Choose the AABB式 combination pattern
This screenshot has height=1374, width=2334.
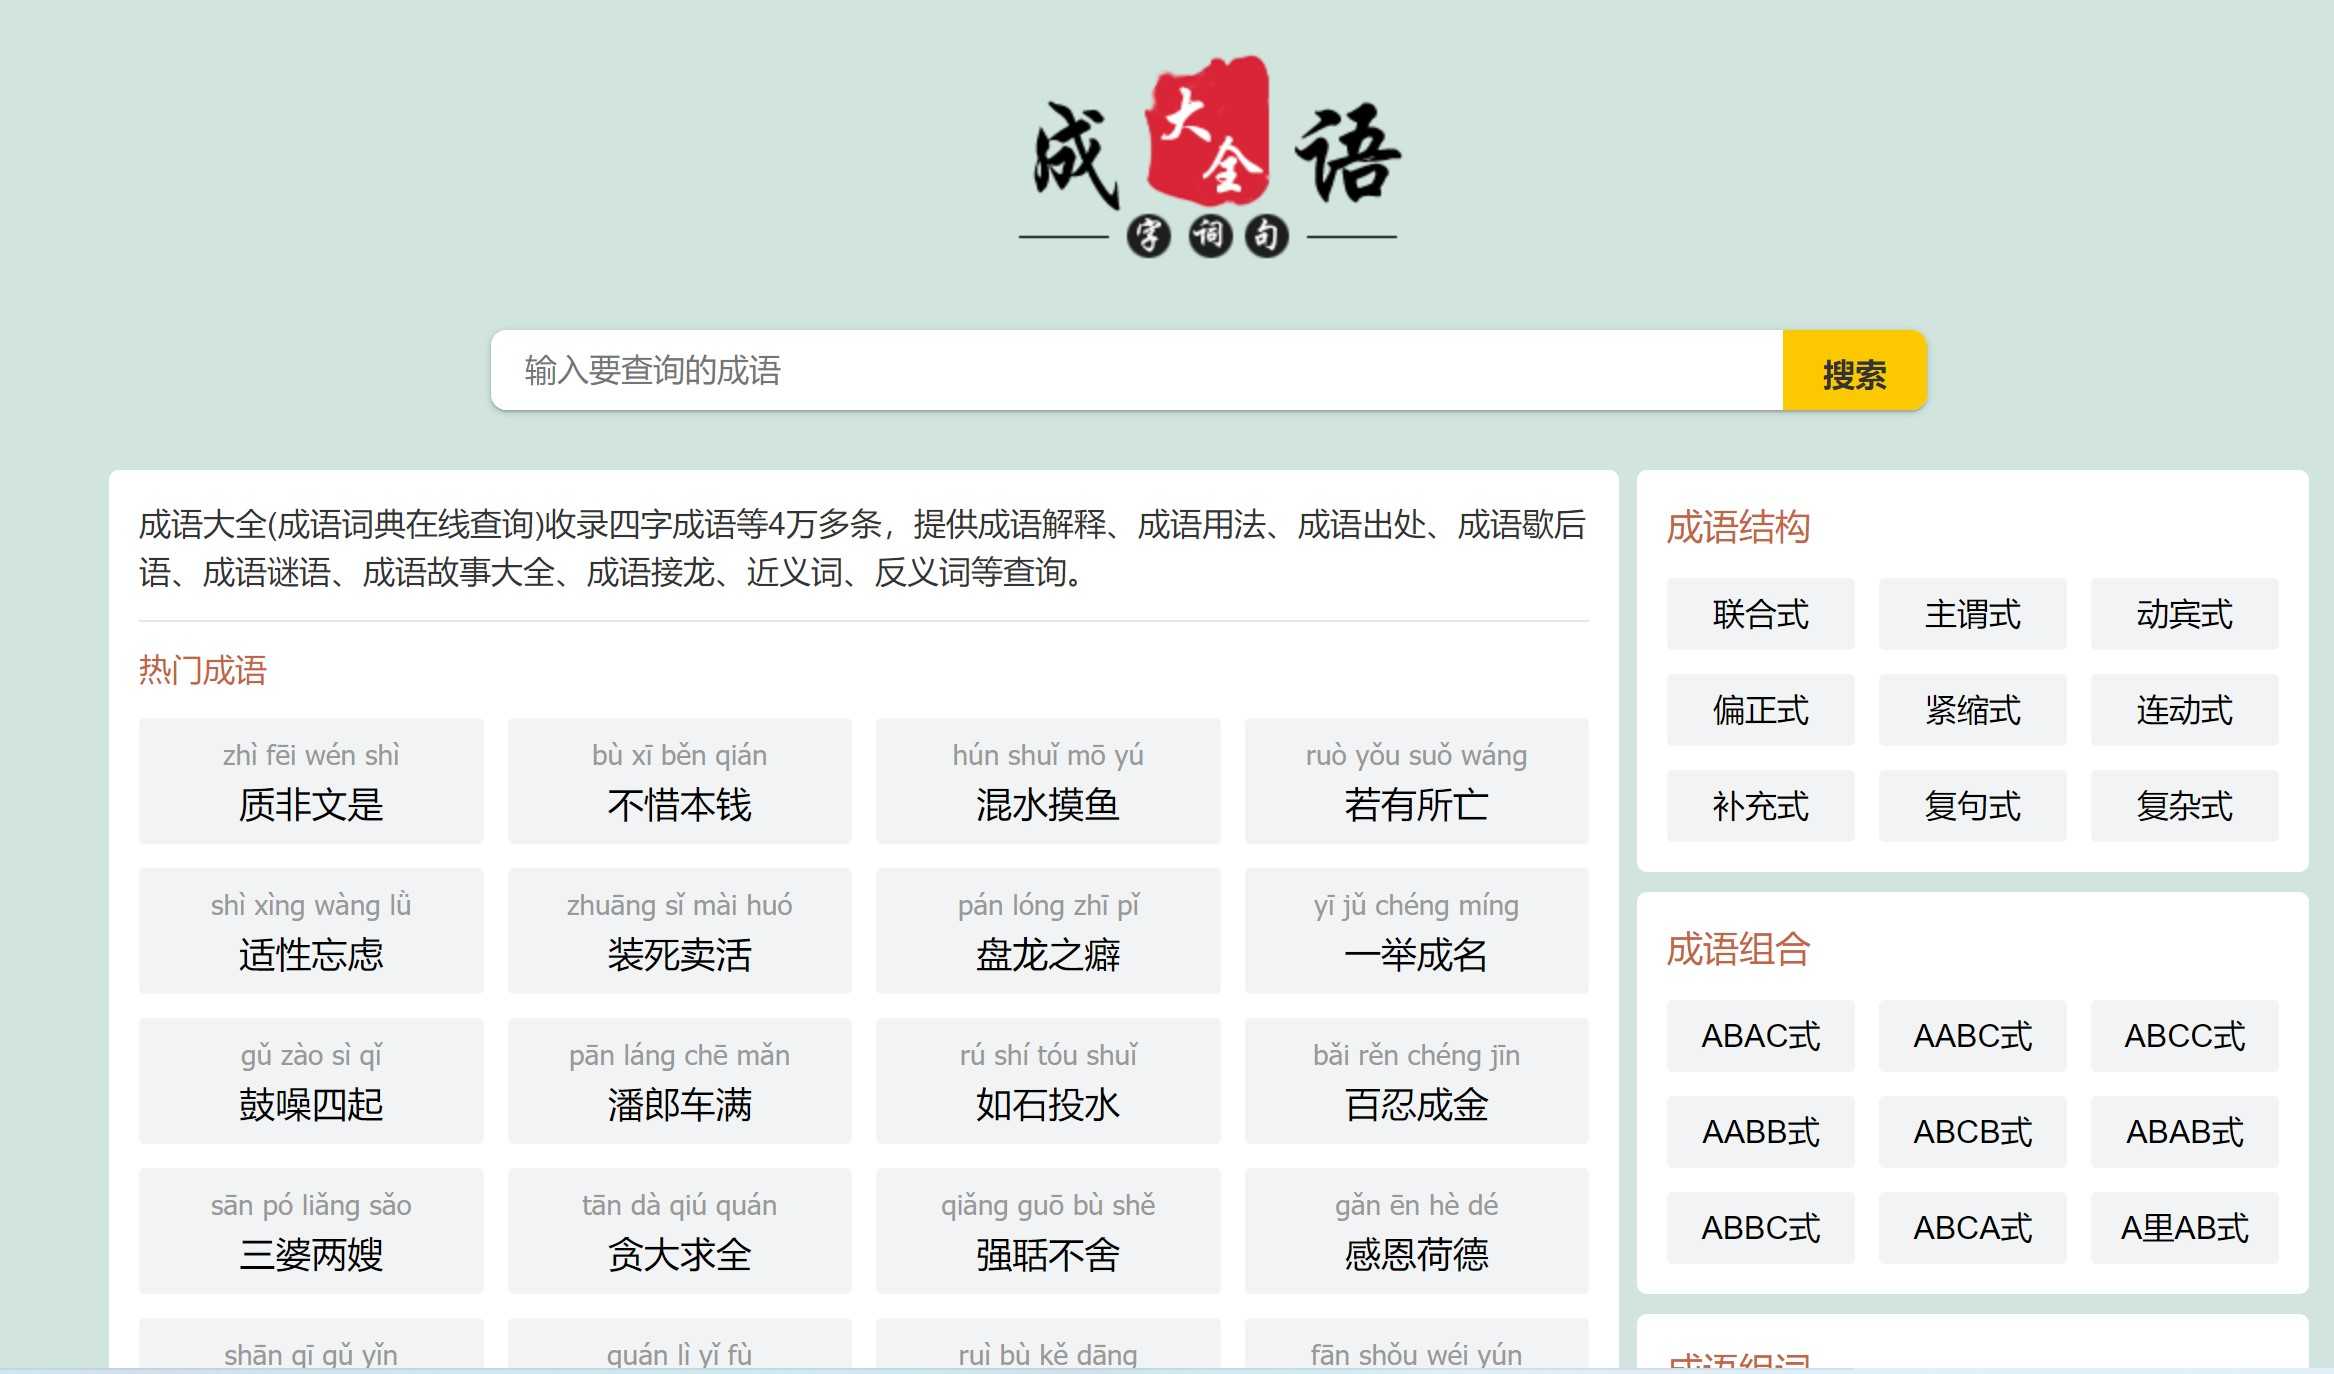point(1760,1132)
